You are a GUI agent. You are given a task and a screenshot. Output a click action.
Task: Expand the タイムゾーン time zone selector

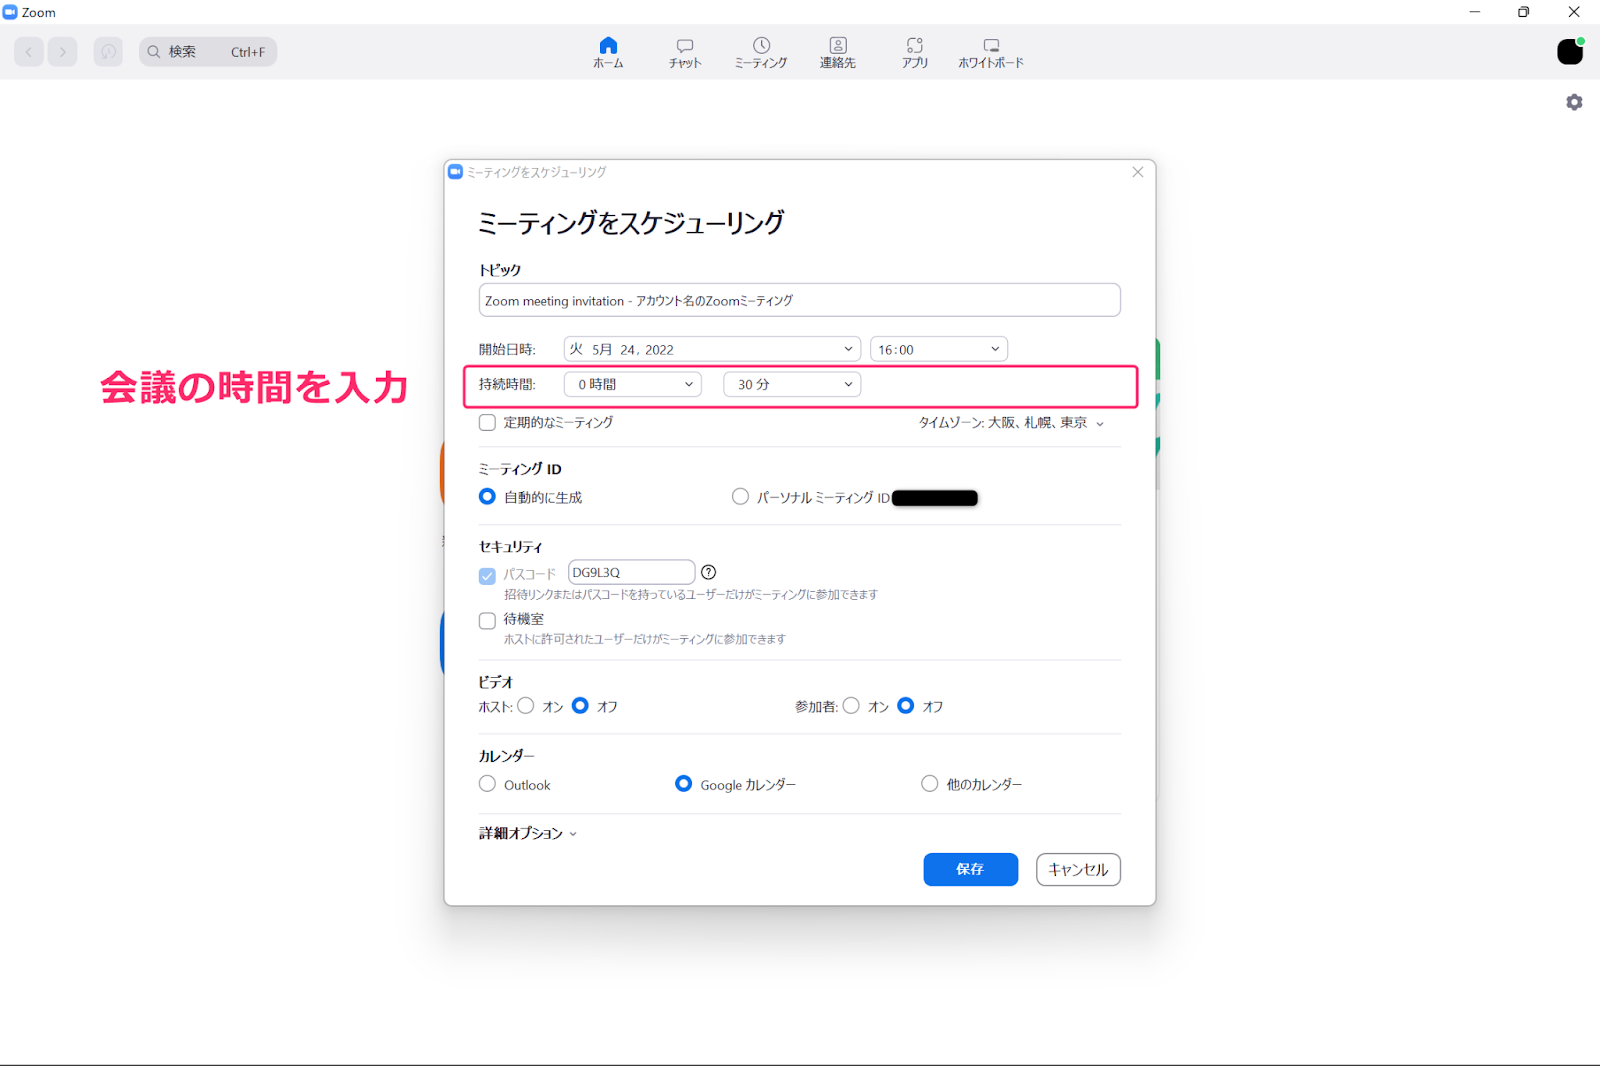click(1011, 423)
